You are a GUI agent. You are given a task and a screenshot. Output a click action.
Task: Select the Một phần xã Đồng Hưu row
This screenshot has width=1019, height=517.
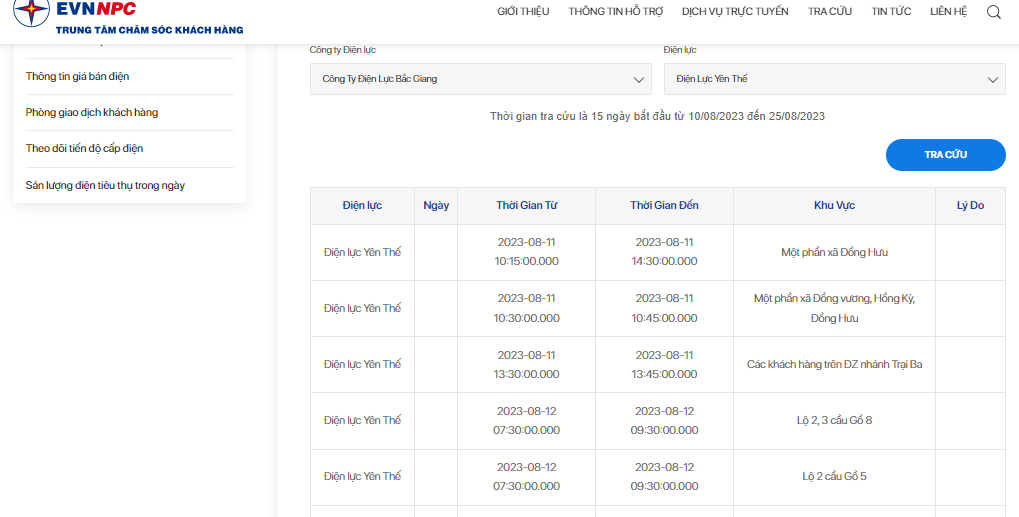[658, 252]
